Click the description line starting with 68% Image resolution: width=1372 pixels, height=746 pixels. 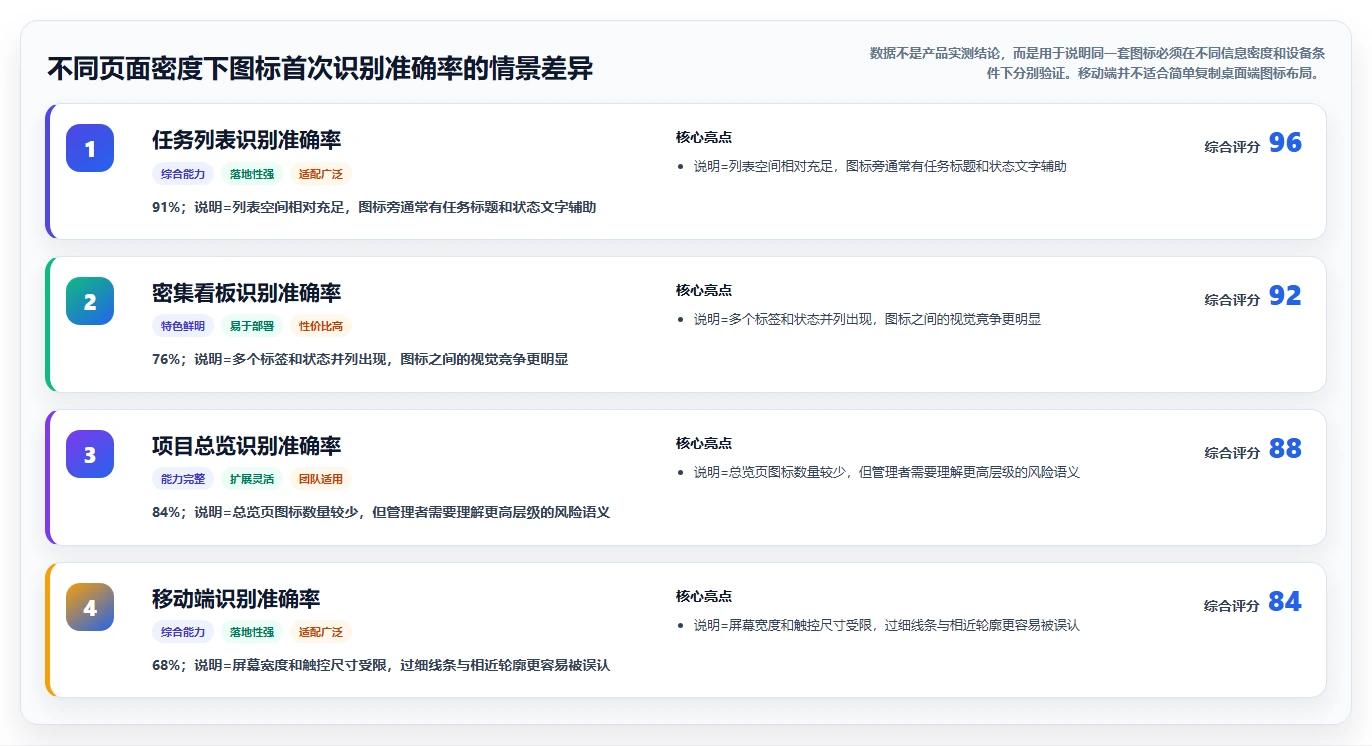[381, 665]
